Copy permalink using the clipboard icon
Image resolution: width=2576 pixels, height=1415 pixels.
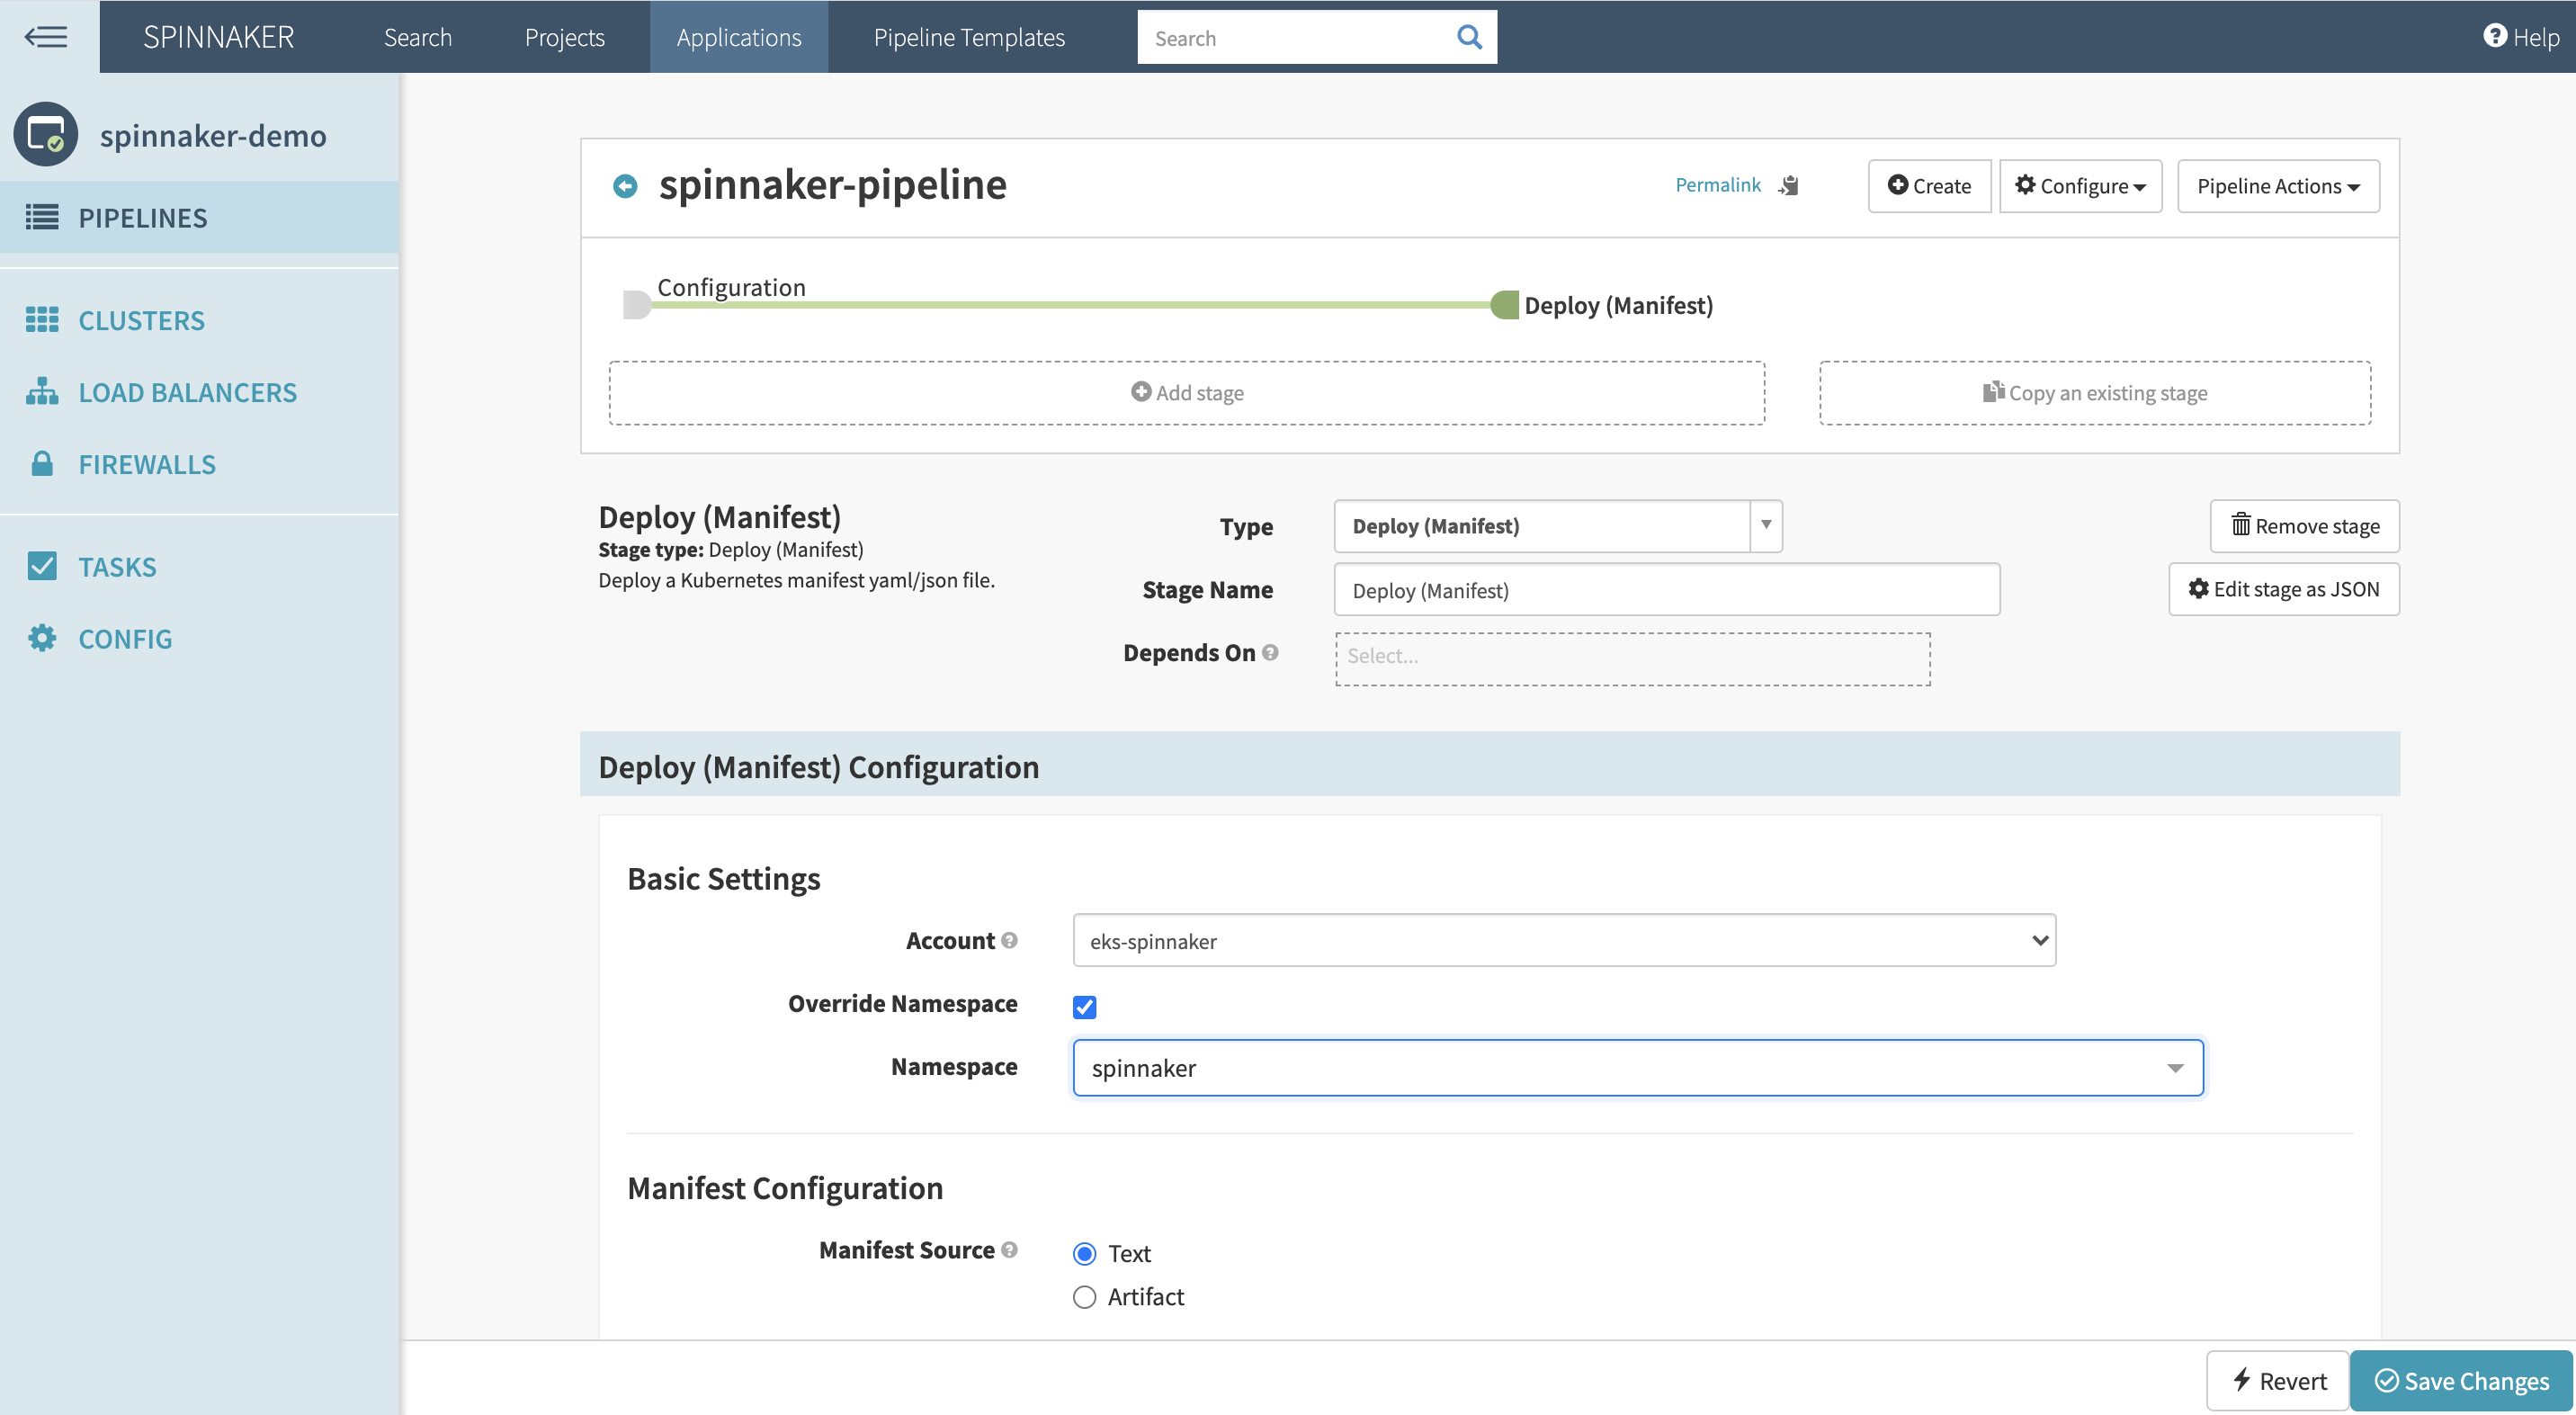point(1789,186)
